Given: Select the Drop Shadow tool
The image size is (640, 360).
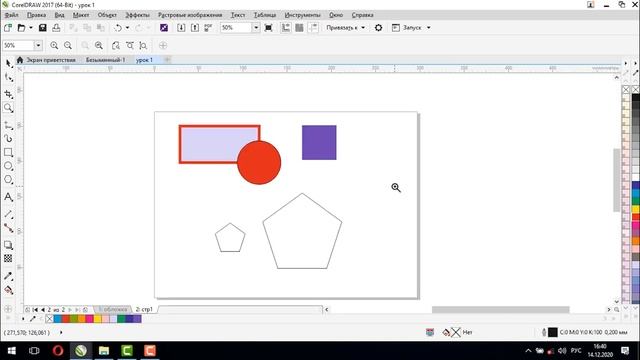Looking at the screenshot, I should (x=9, y=245).
